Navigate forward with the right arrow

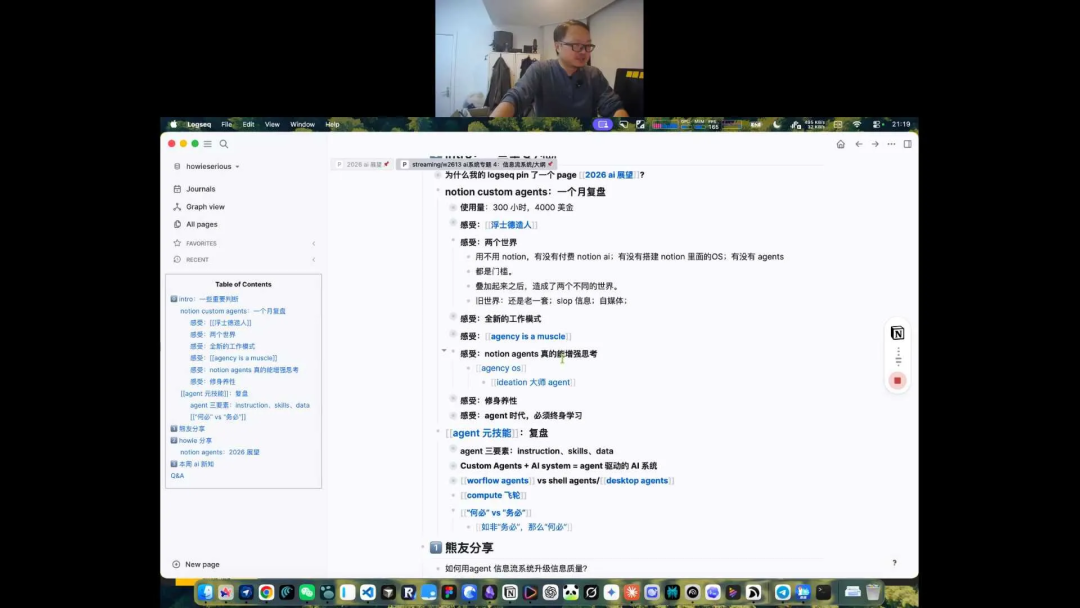click(x=875, y=144)
